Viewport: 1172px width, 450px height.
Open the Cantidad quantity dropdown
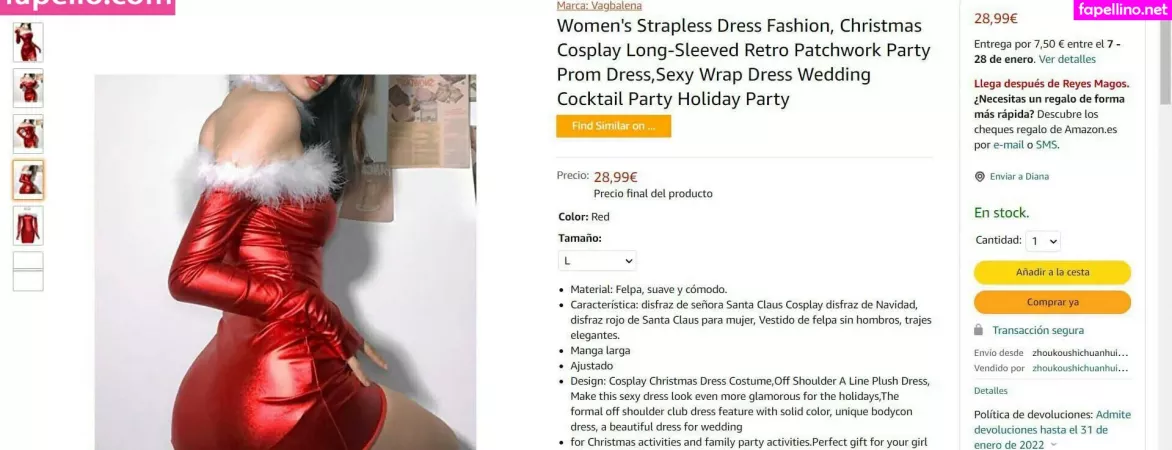(x=1043, y=241)
